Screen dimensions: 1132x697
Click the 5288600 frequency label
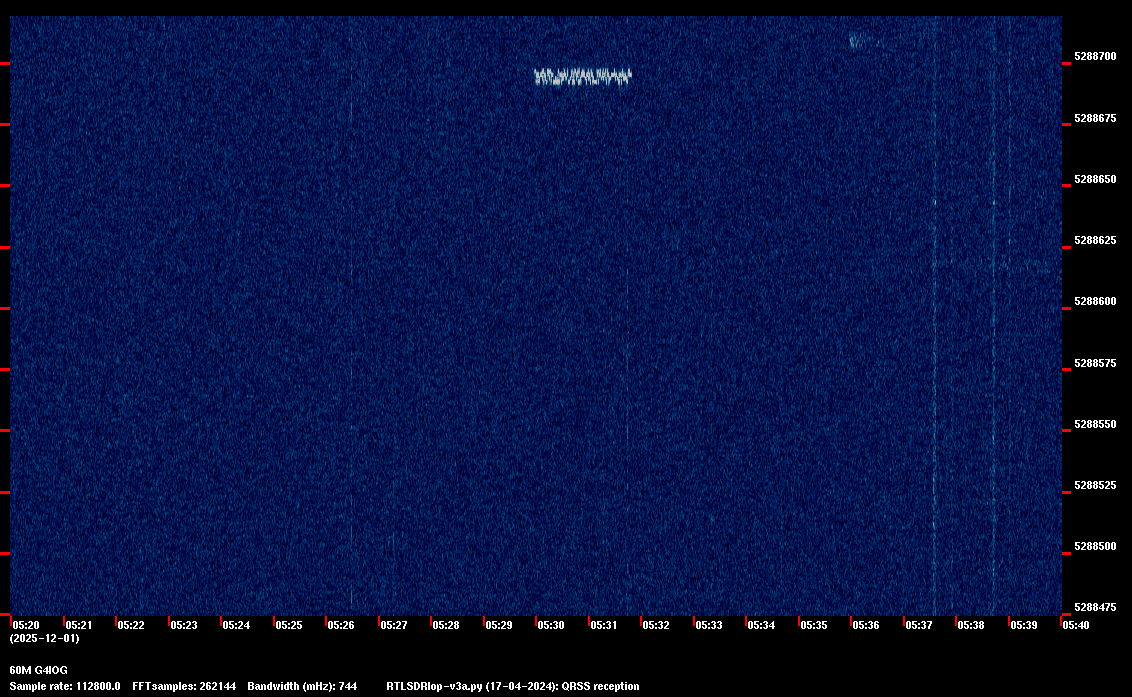pyautogui.click(x=1095, y=301)
